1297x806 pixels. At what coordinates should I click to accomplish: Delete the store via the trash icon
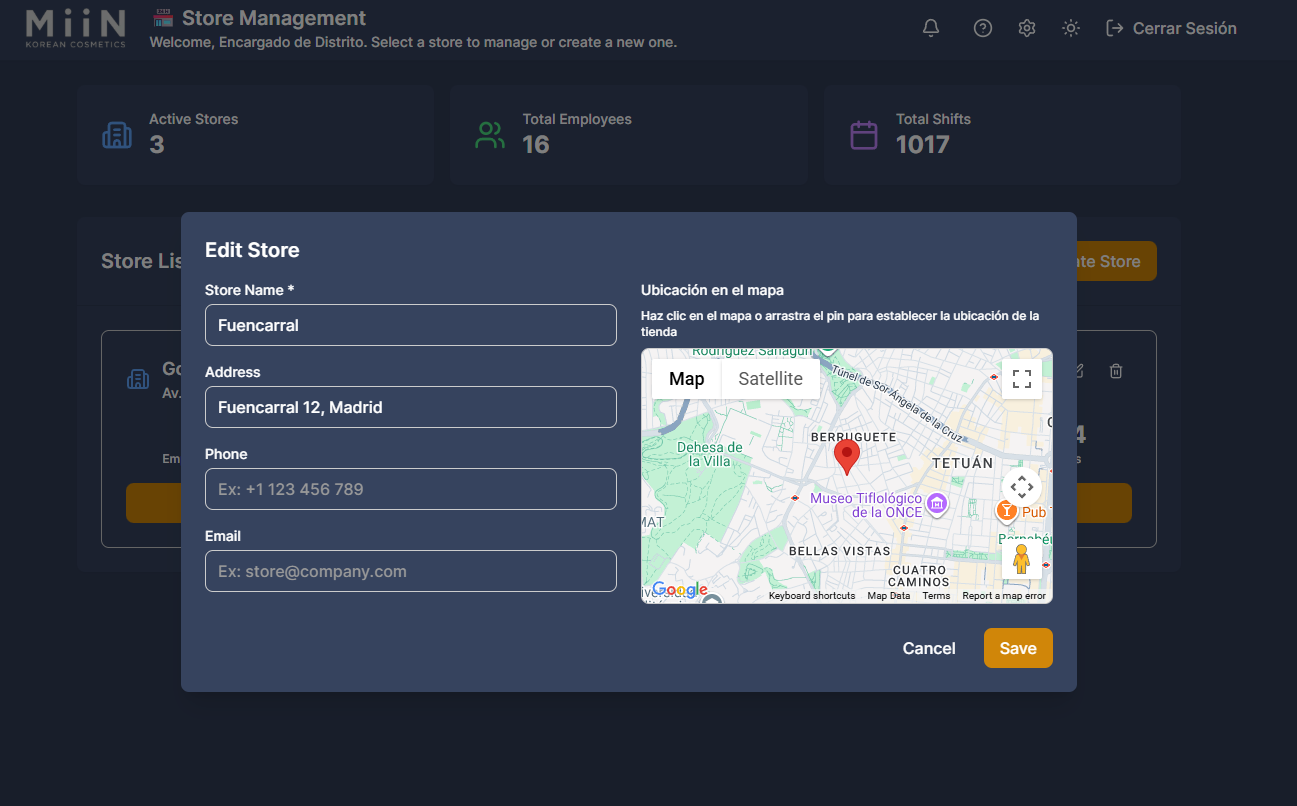[1116, 371]
